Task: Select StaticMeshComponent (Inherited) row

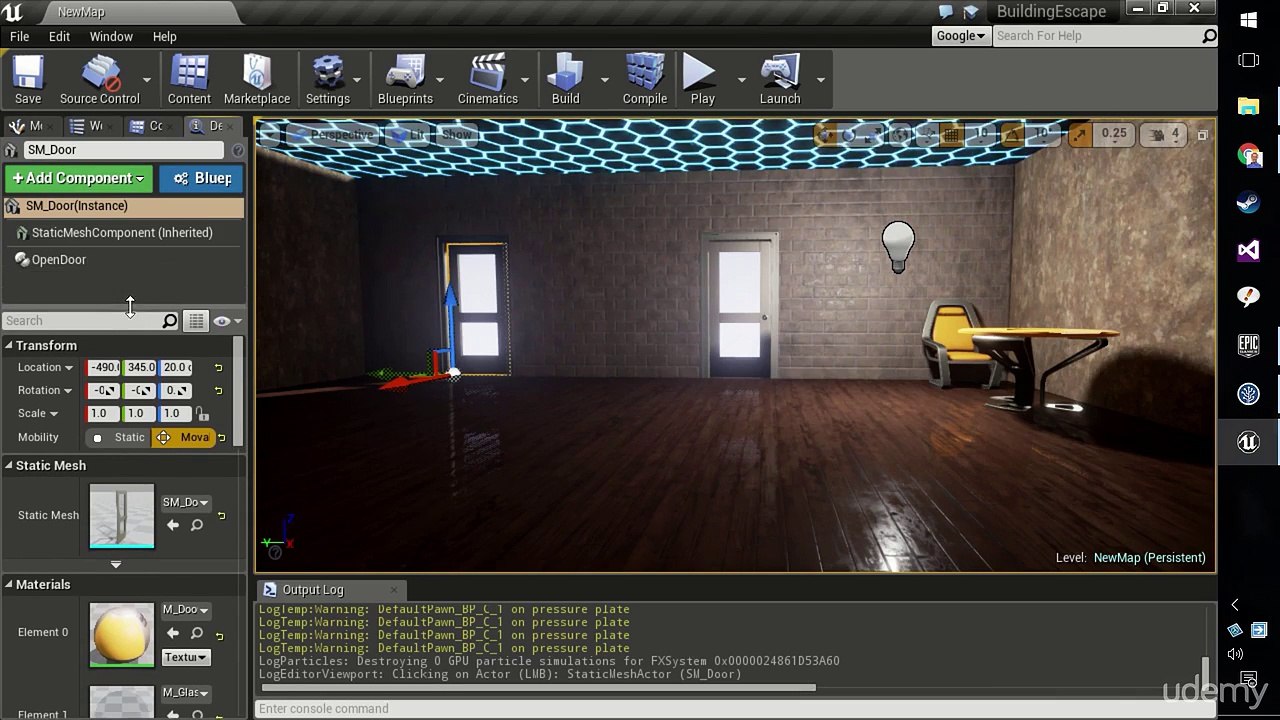Action: coord(122,233)
